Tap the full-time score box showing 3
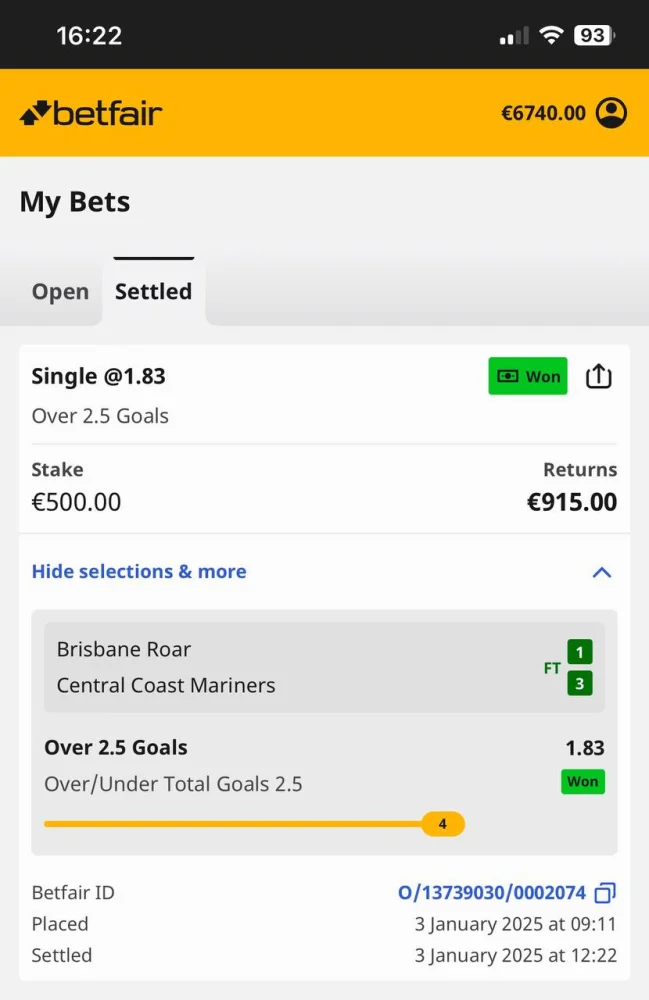 pos(580,684)
